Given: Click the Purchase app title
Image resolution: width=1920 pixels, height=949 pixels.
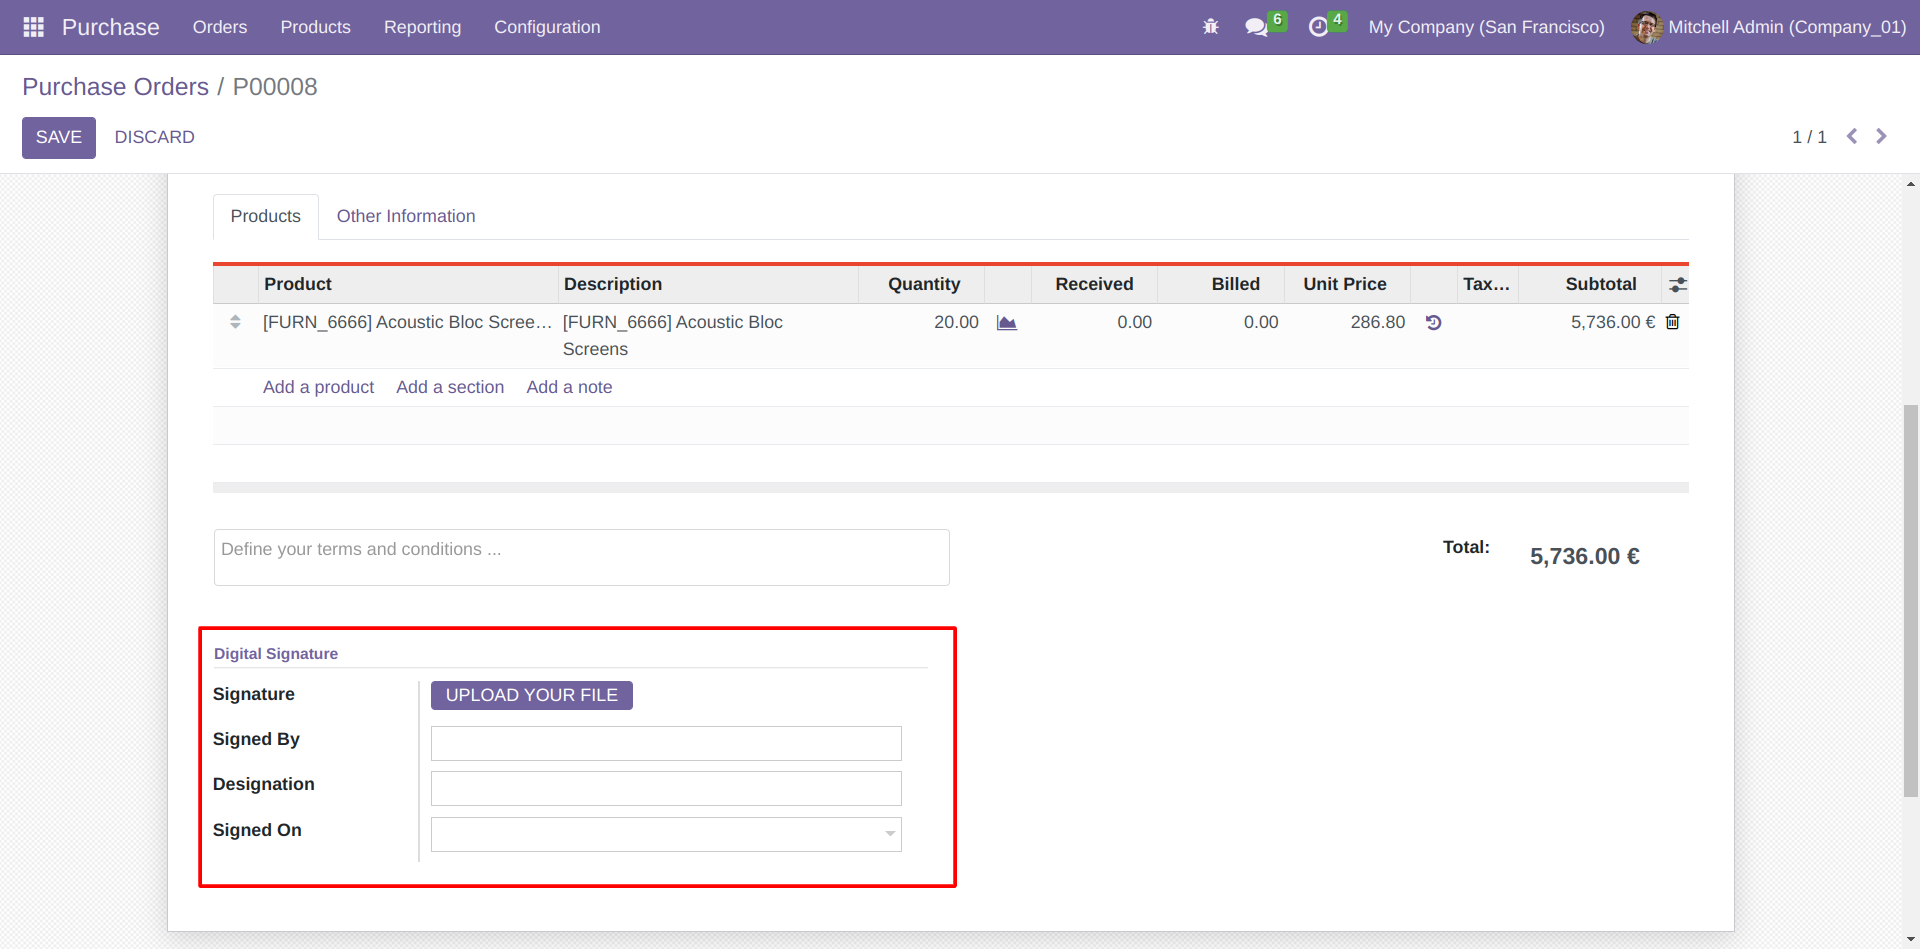Looking at the screenshot, I should 111,27.
